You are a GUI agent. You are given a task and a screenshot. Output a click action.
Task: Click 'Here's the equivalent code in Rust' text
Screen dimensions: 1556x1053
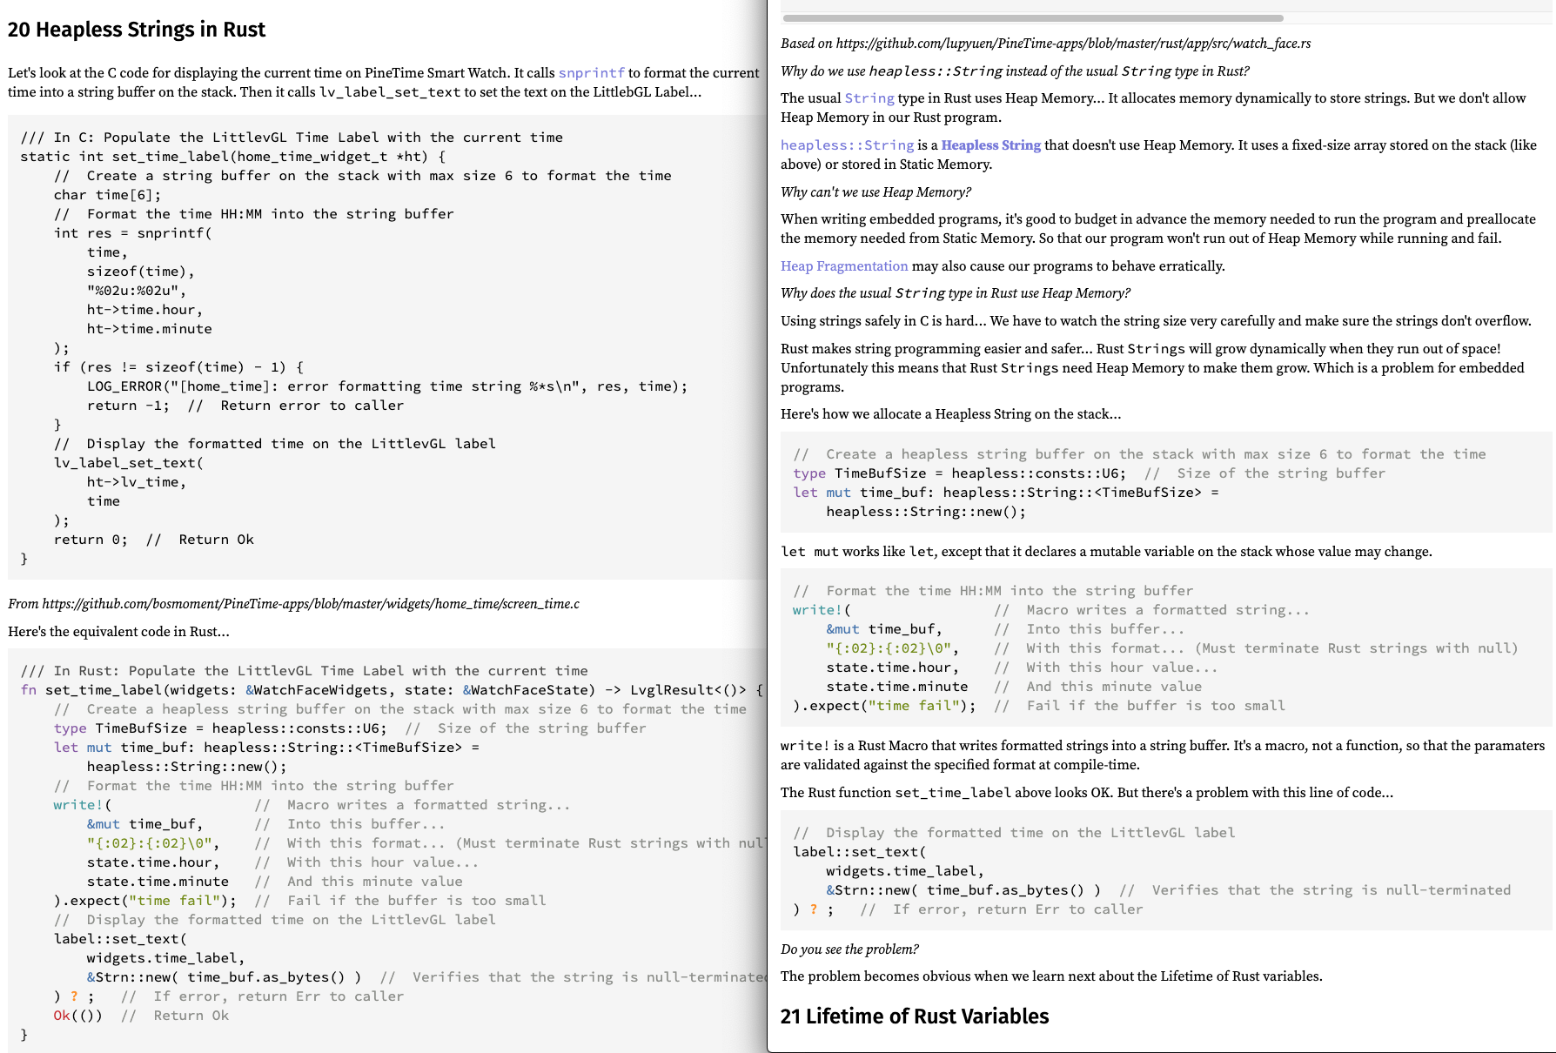[118, 632]
